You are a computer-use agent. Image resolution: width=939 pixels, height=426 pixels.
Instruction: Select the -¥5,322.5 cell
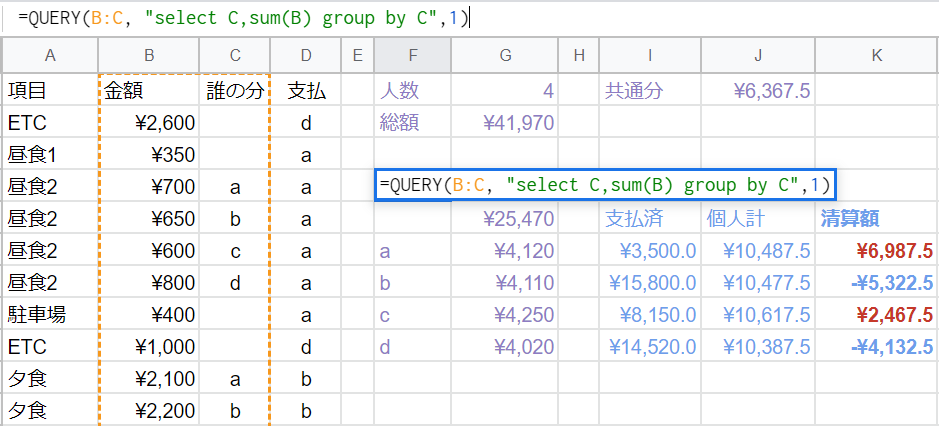(x=877, y=283)
